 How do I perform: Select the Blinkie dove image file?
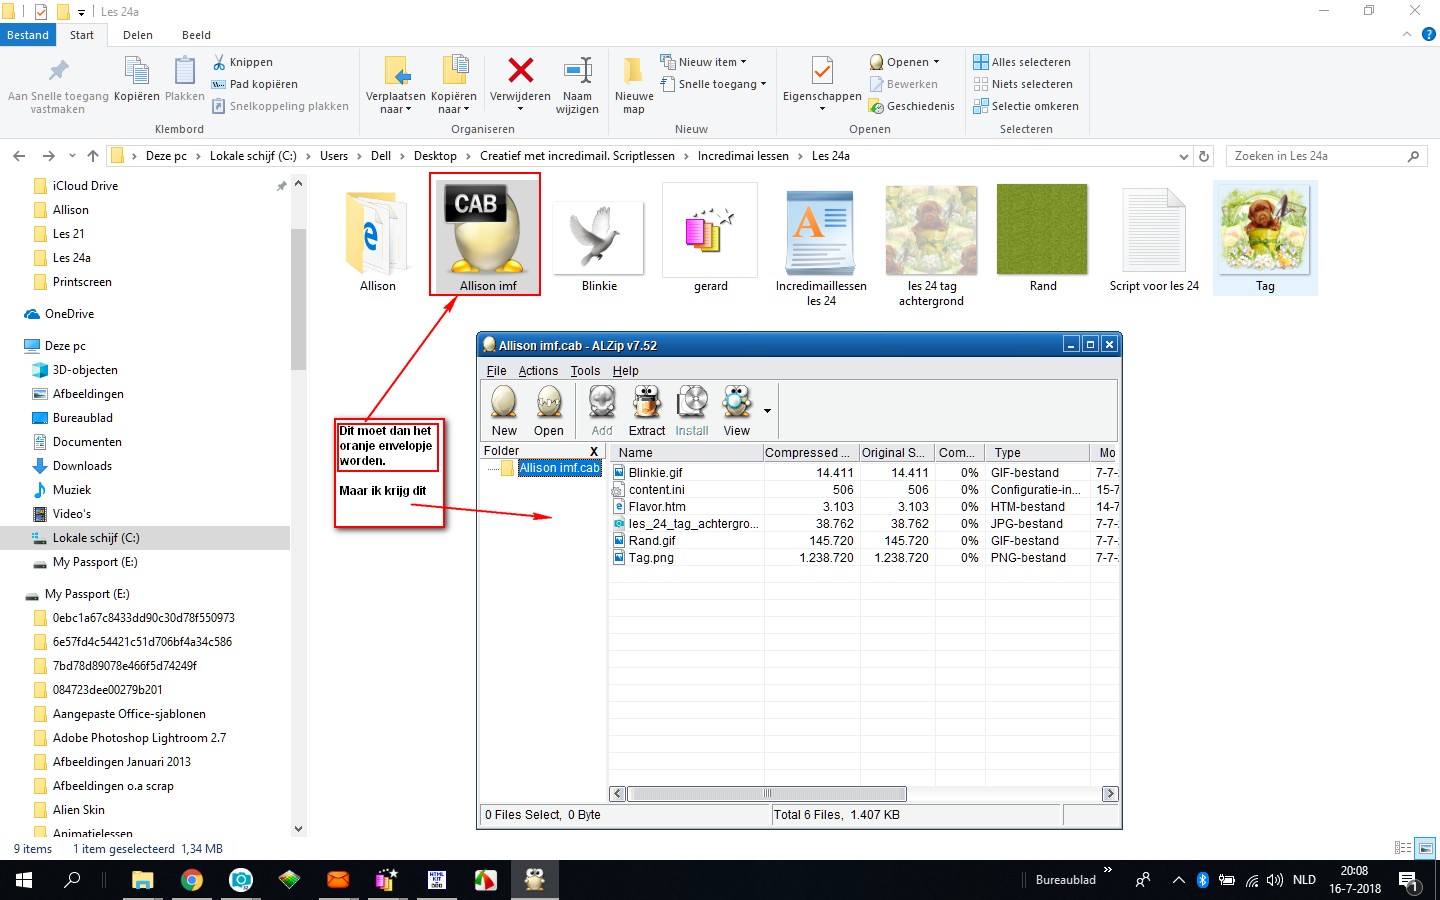point(599,240)
